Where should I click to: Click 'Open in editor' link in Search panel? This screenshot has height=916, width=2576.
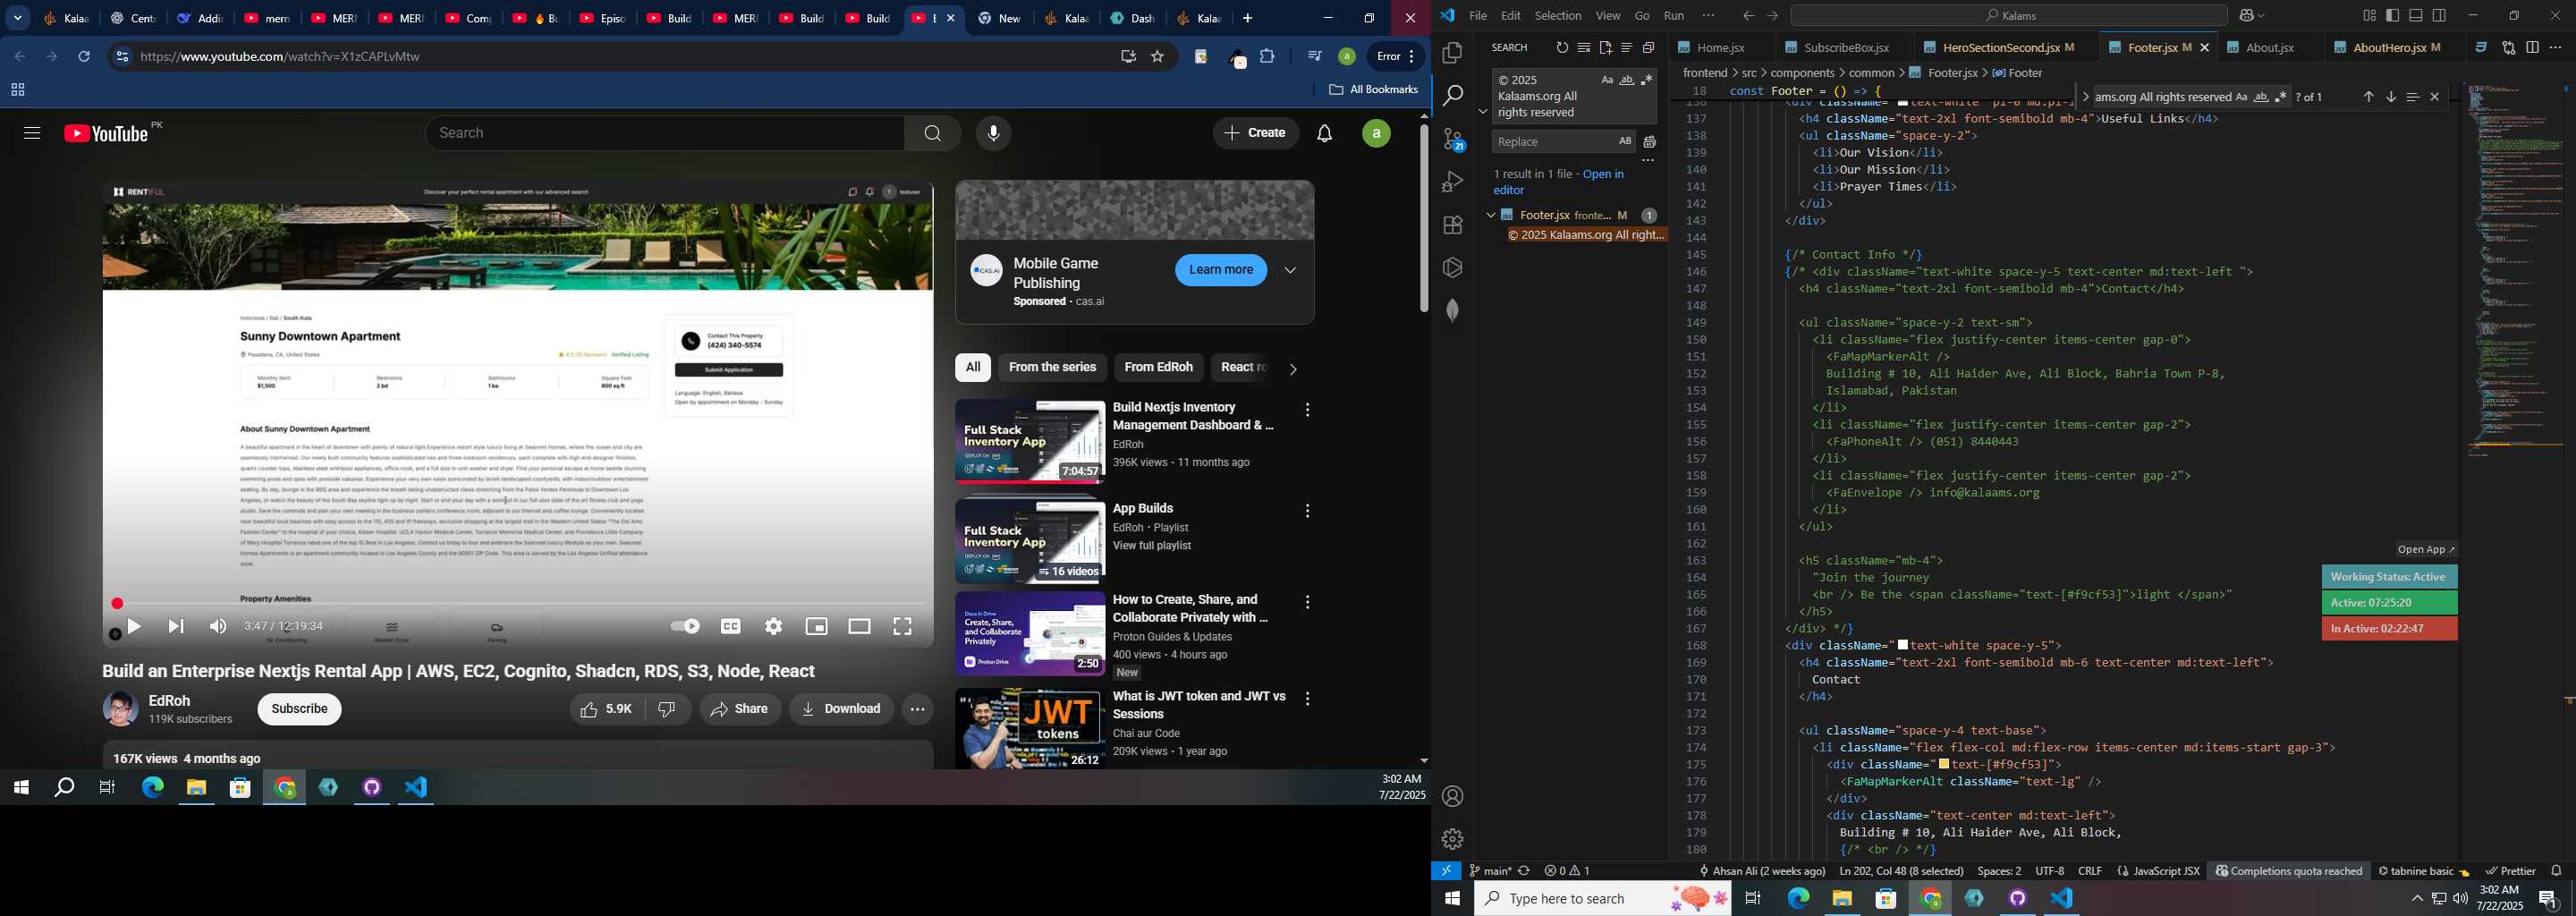pos(1561,183)
